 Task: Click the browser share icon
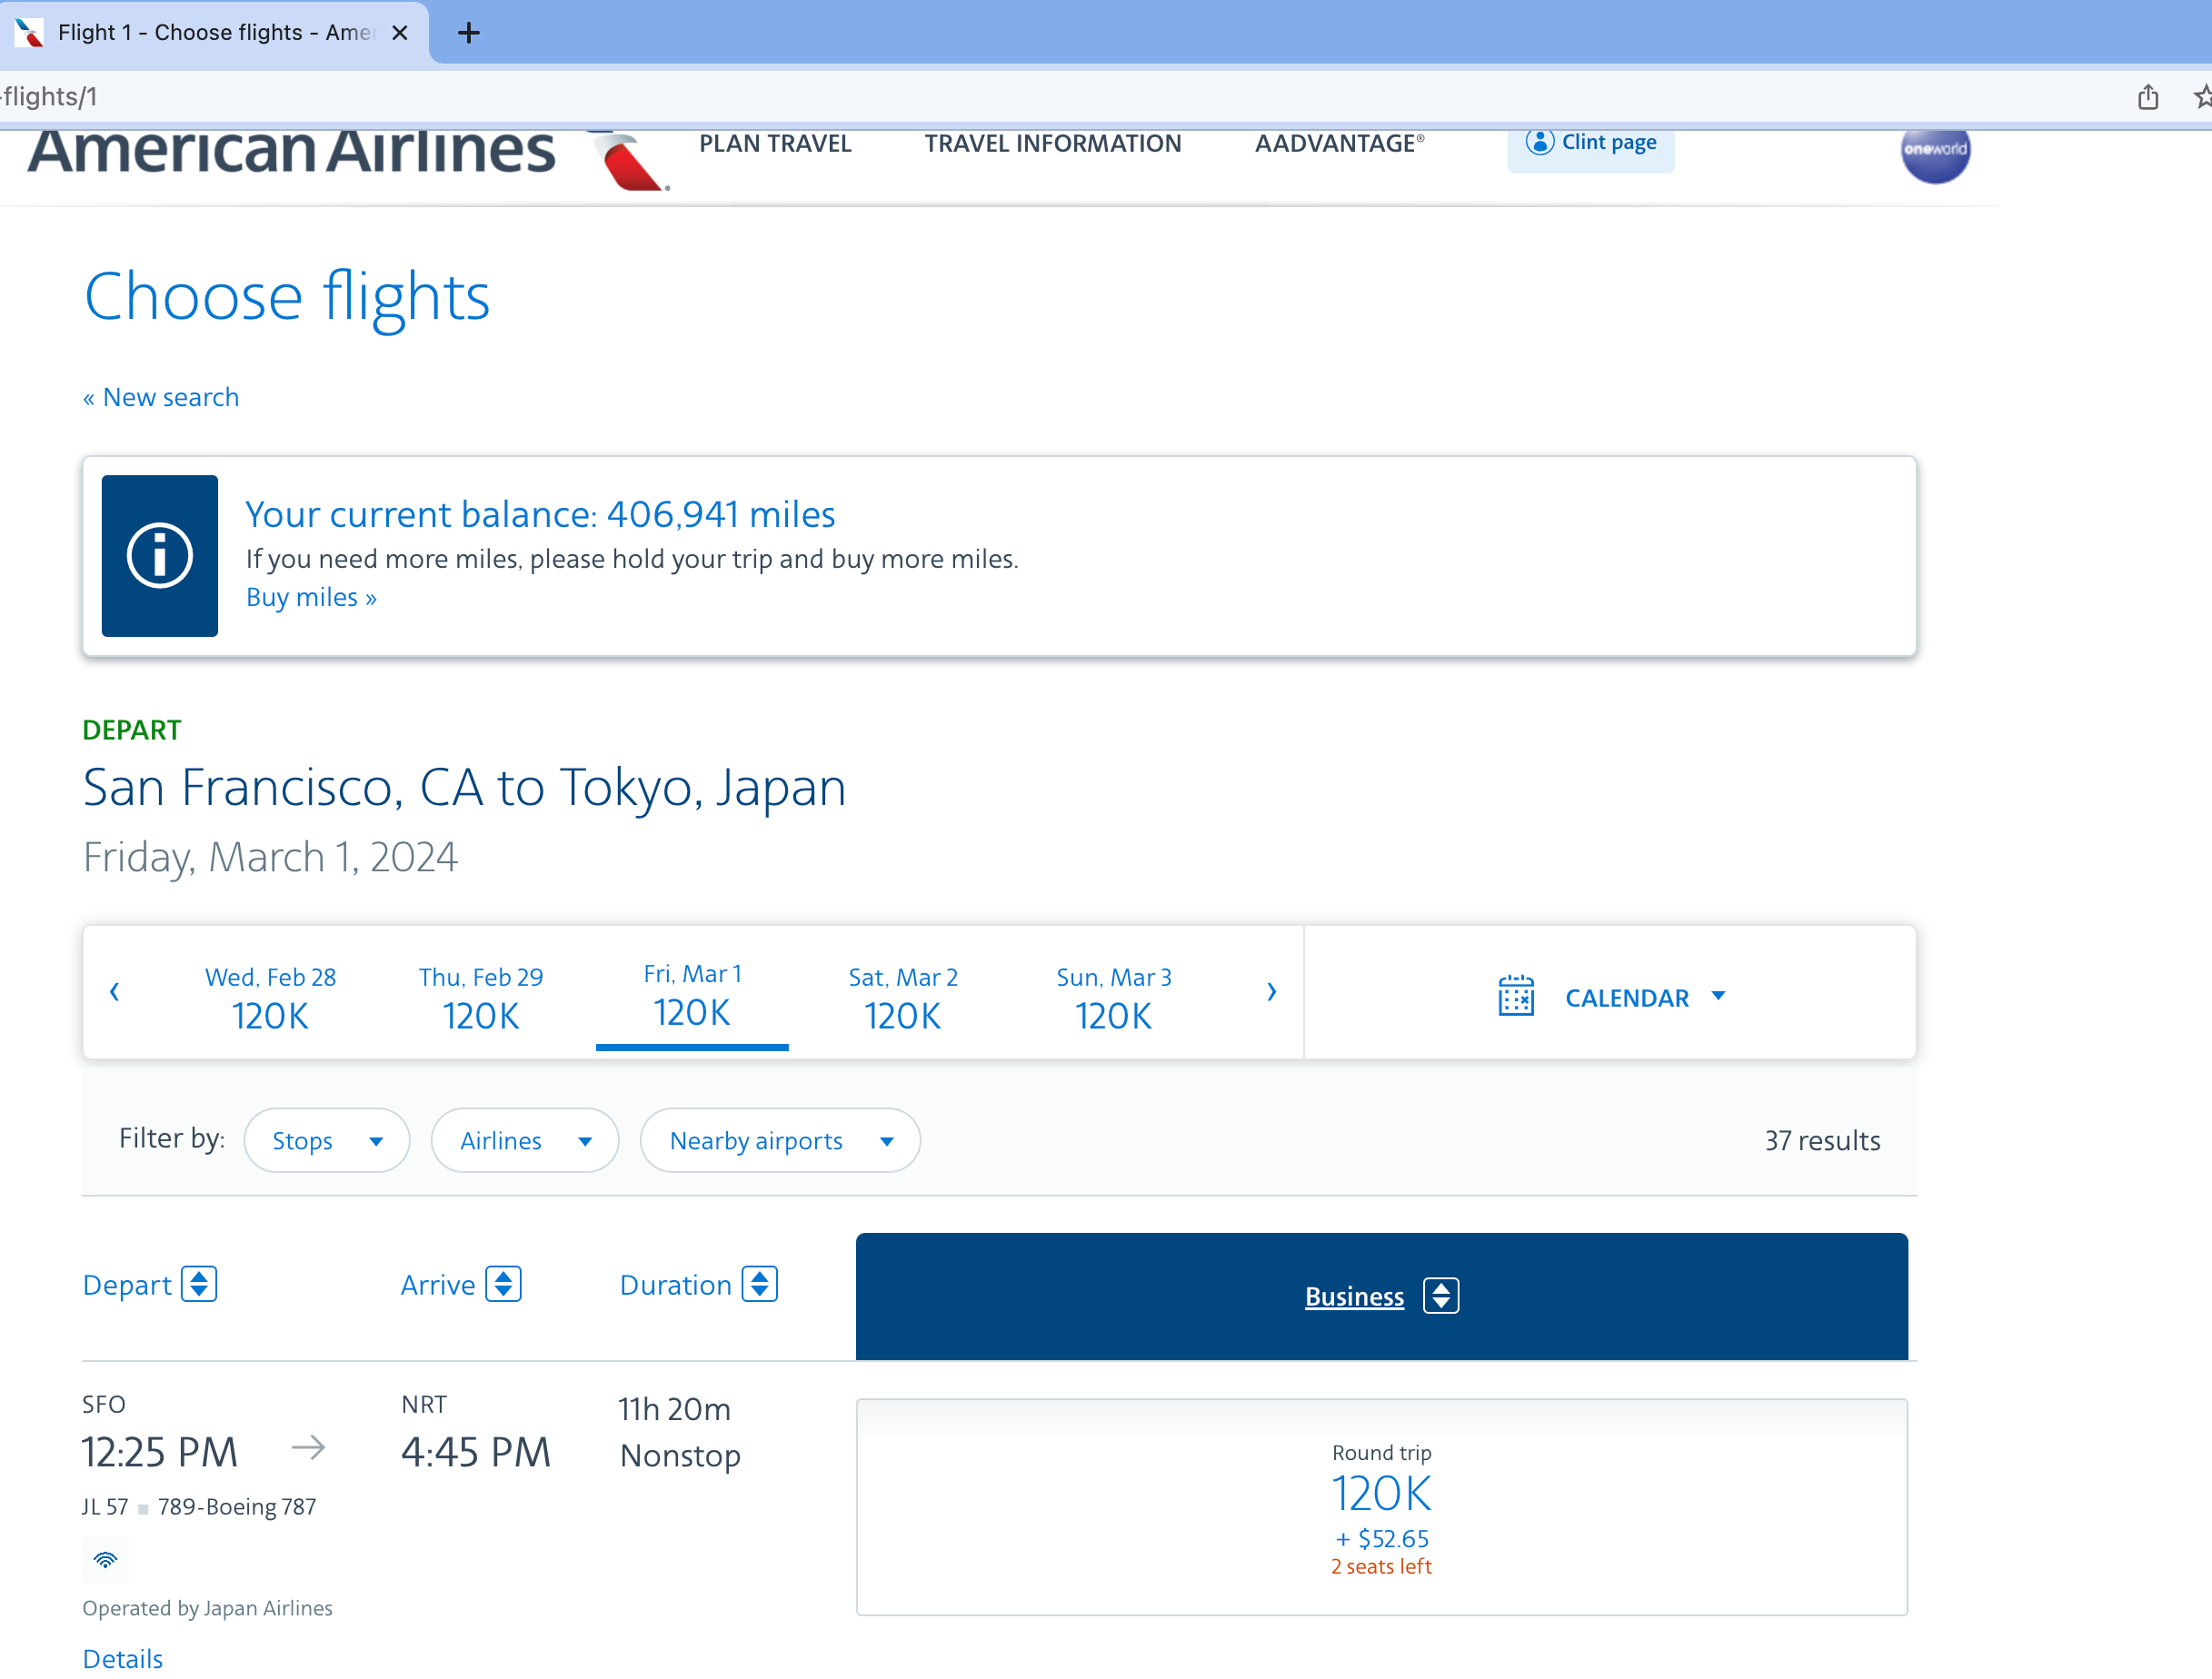[x=2147, y=97]
